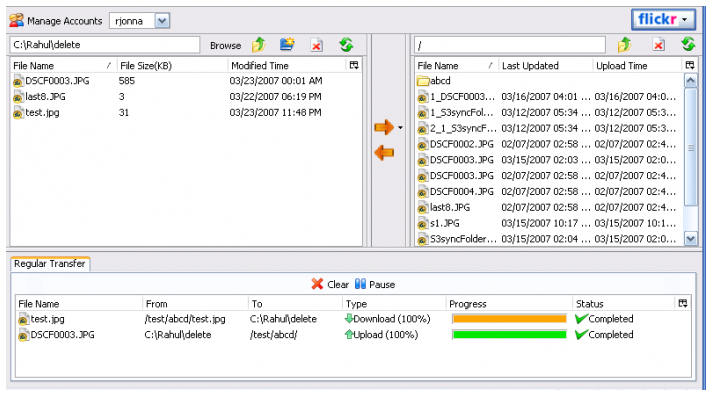This screenshot has width=710, height=396.
Task: Open remote pane column chooser icon
Action: [x=690, y=66]
